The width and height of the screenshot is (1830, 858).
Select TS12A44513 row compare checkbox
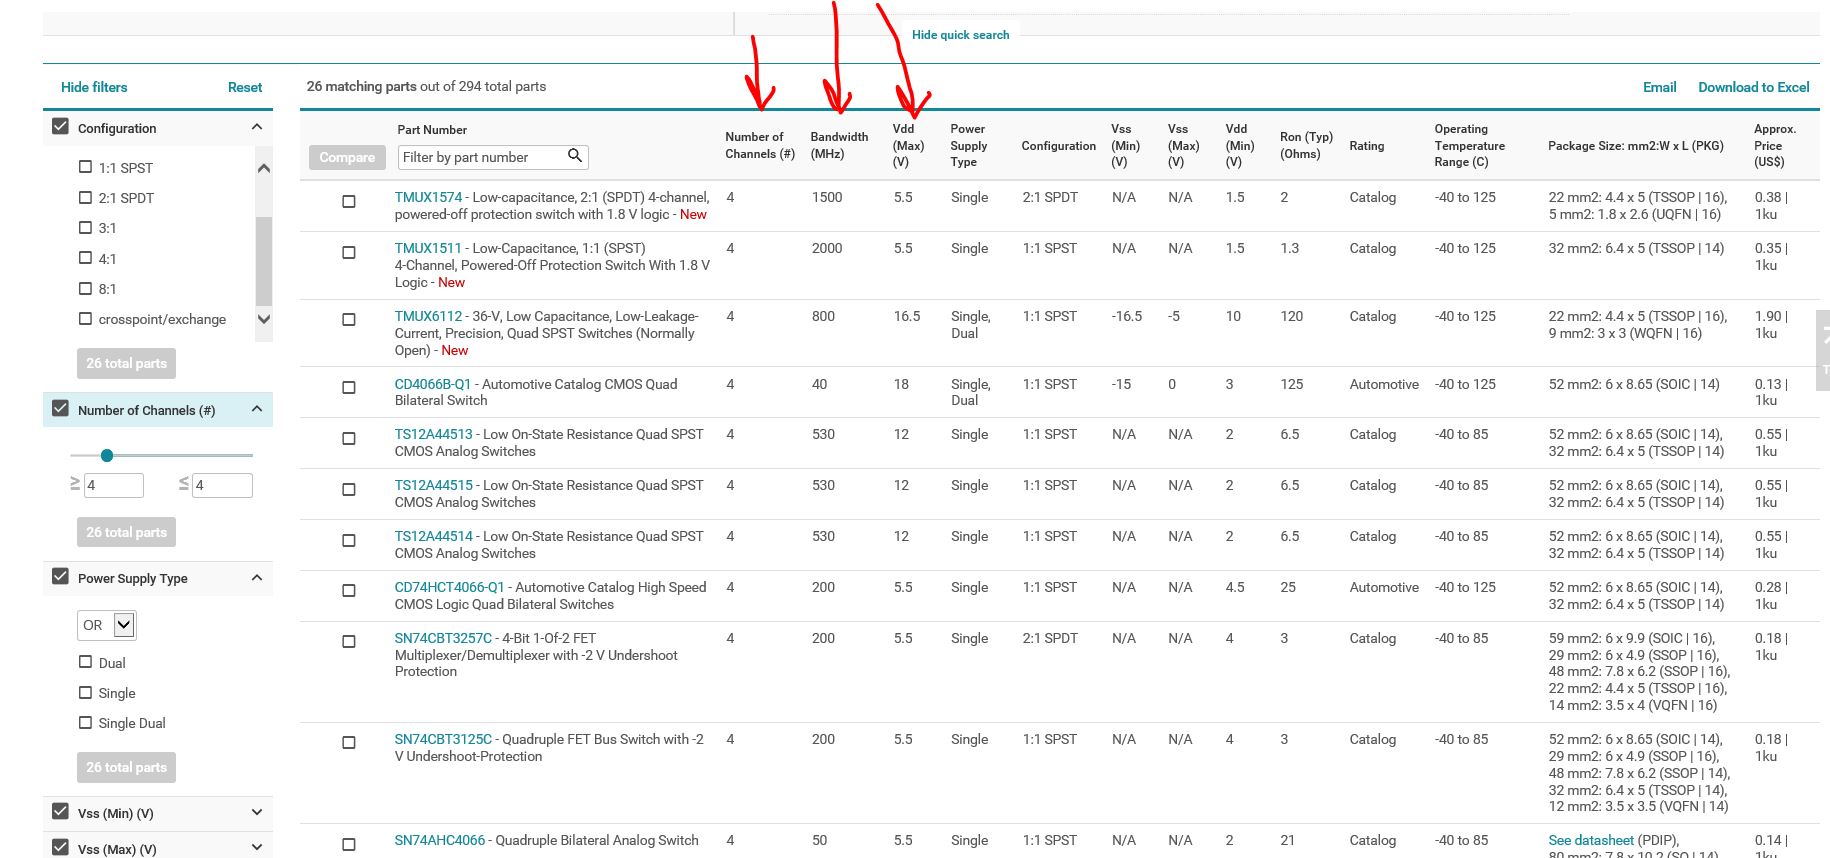click(x=349, y=438)
